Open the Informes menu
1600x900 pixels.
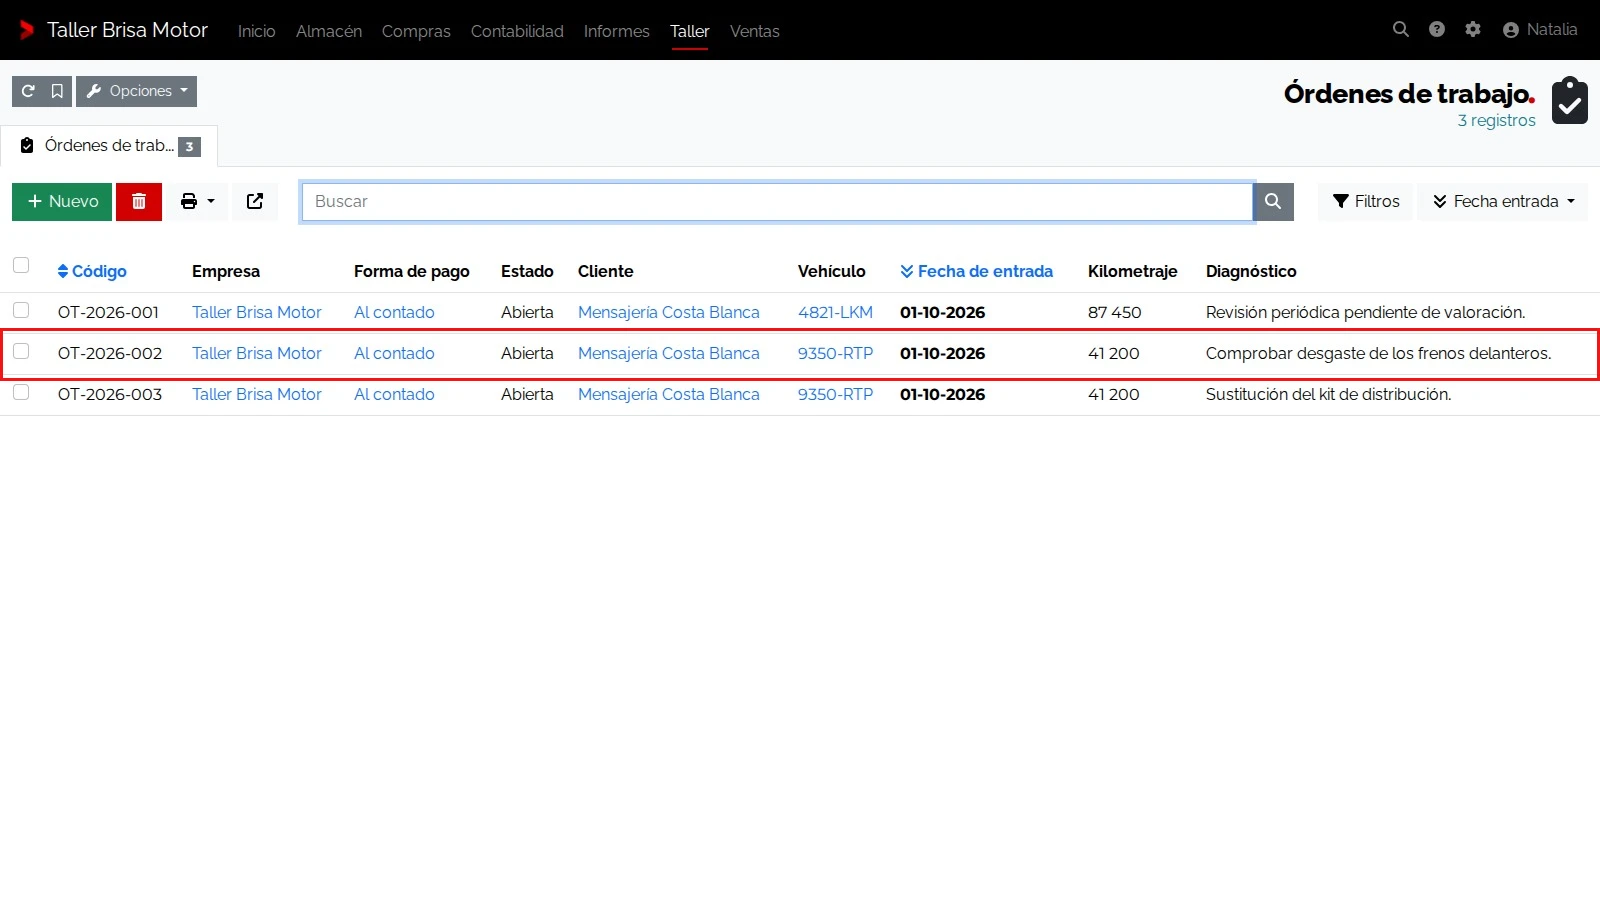pyautogui.click(x=617, y=31)
